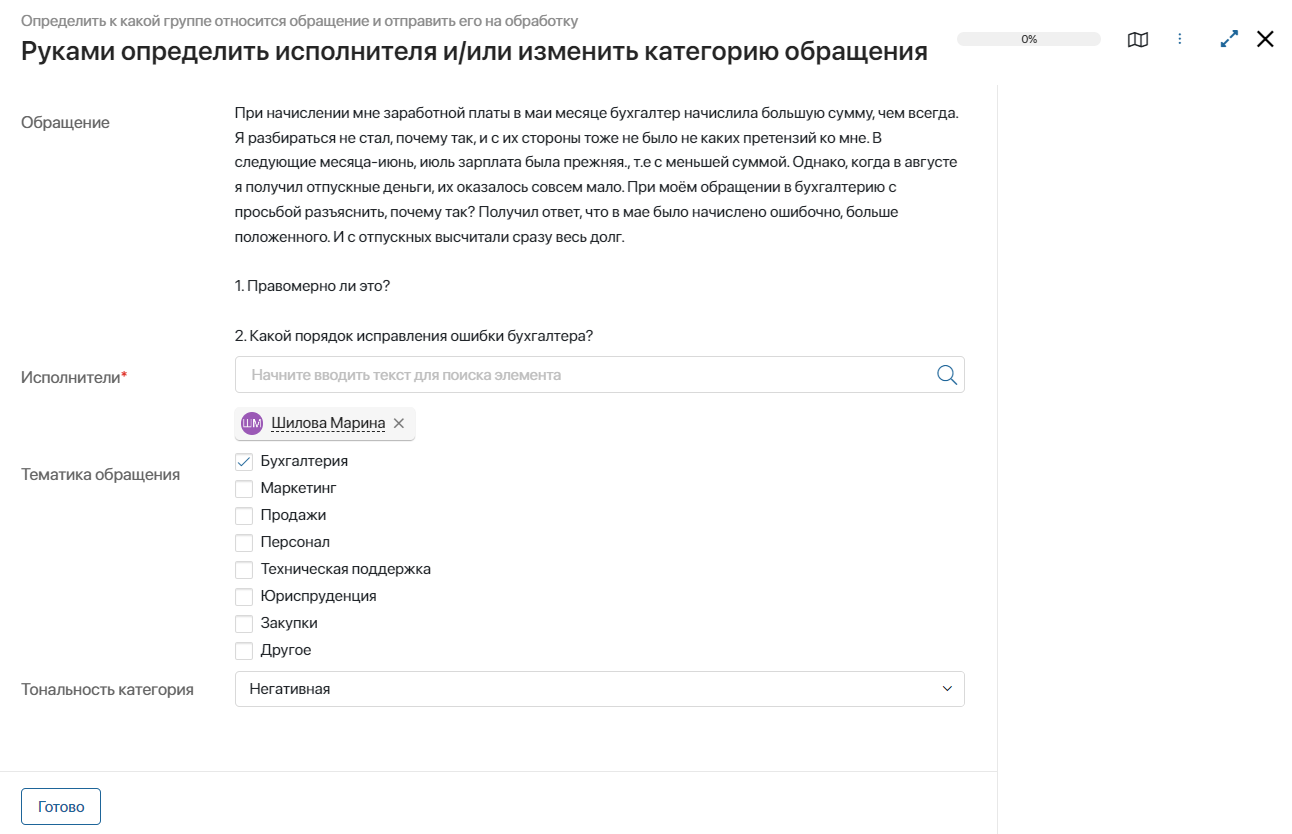
Task: Check the Маркетинг topic
Action: click(243, 488)
